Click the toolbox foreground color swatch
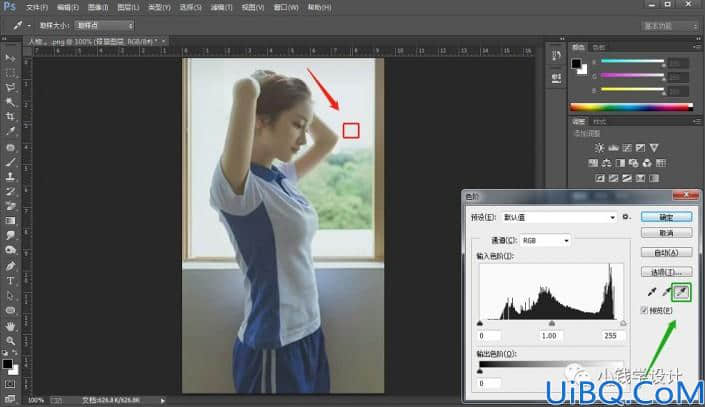This screenshot has height=407, width=705. pyautogui.click(x=7, y=364)
